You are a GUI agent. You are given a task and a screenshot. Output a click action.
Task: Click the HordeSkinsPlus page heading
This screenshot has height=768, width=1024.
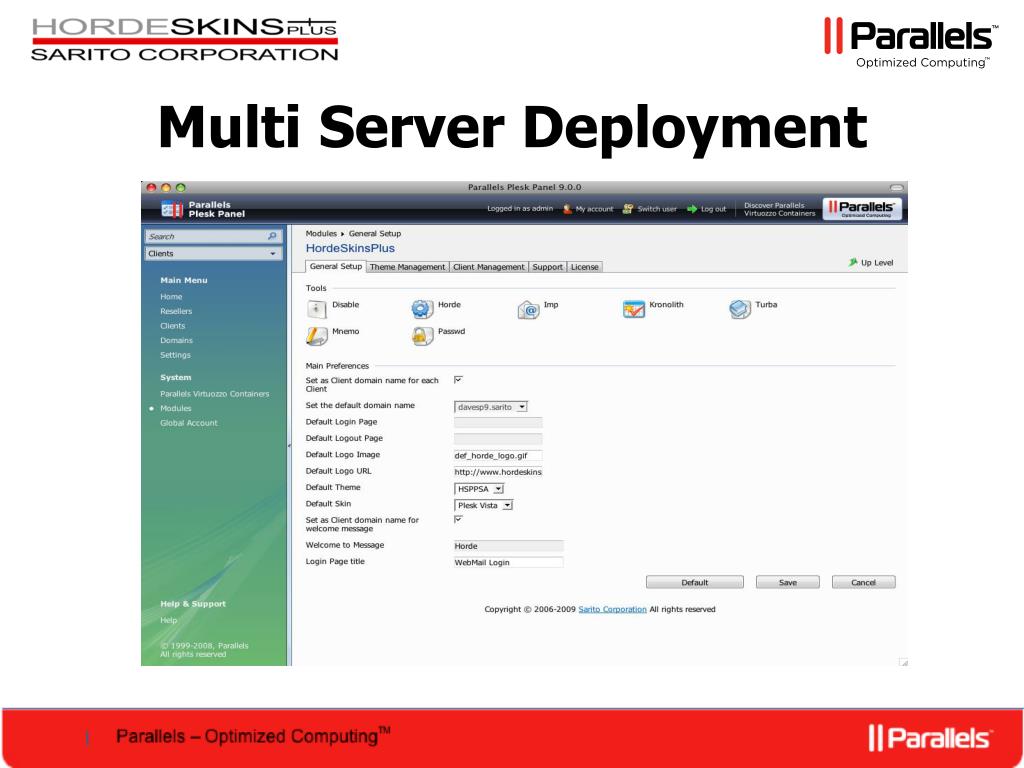point(350,248)
